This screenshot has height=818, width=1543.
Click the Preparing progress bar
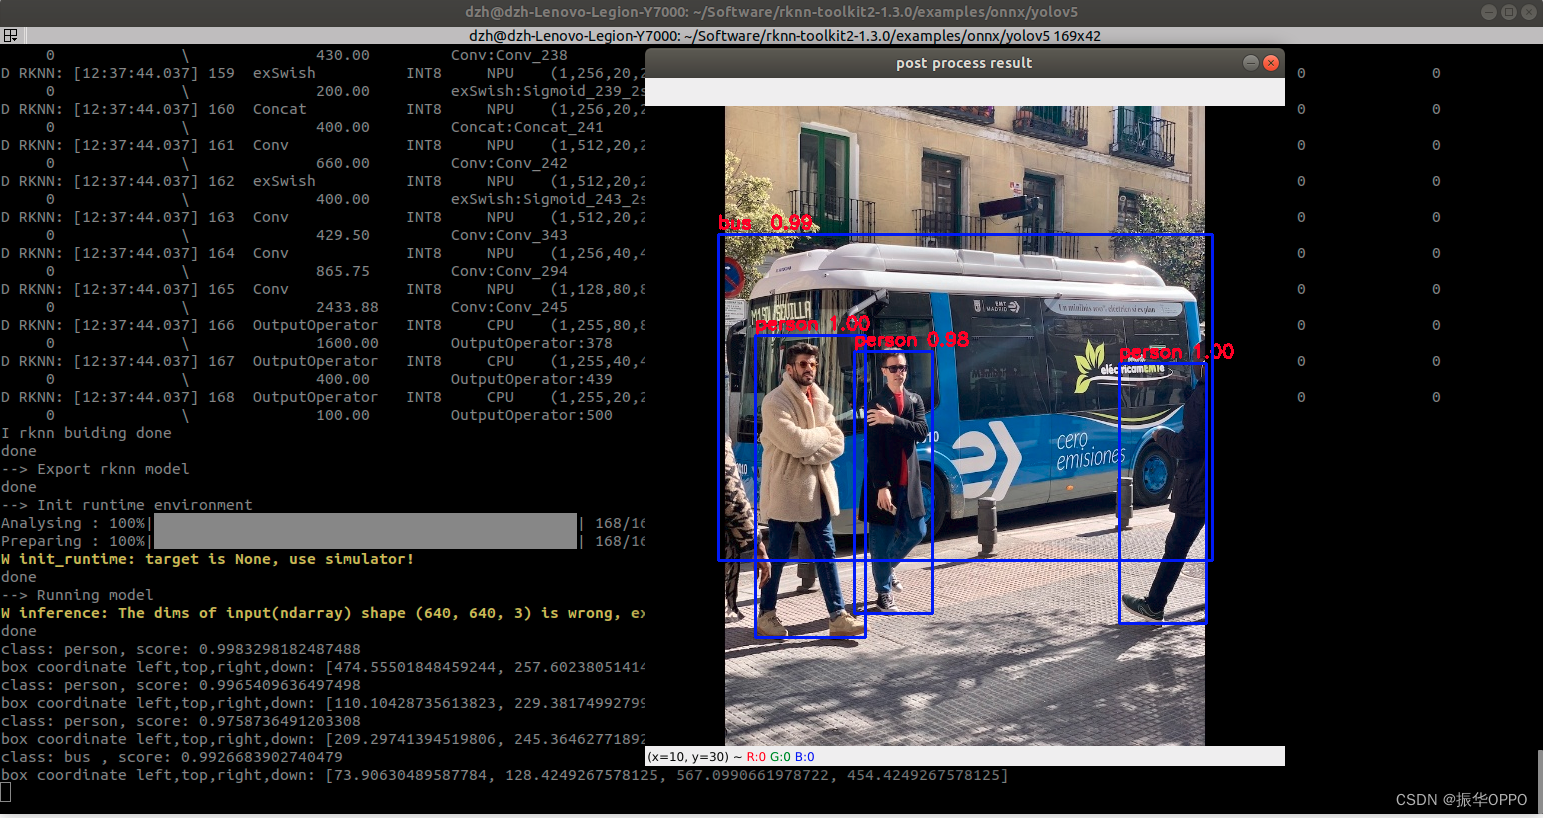365,541
